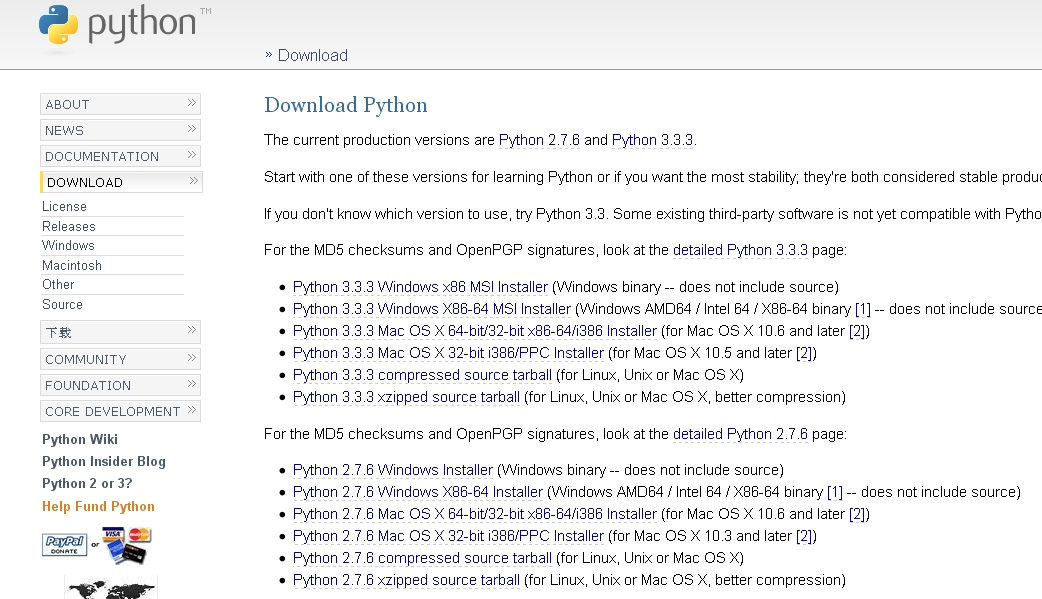
Task: Go to the Windows submenu link
Action: pyautogui.click(x=68, y=245)
